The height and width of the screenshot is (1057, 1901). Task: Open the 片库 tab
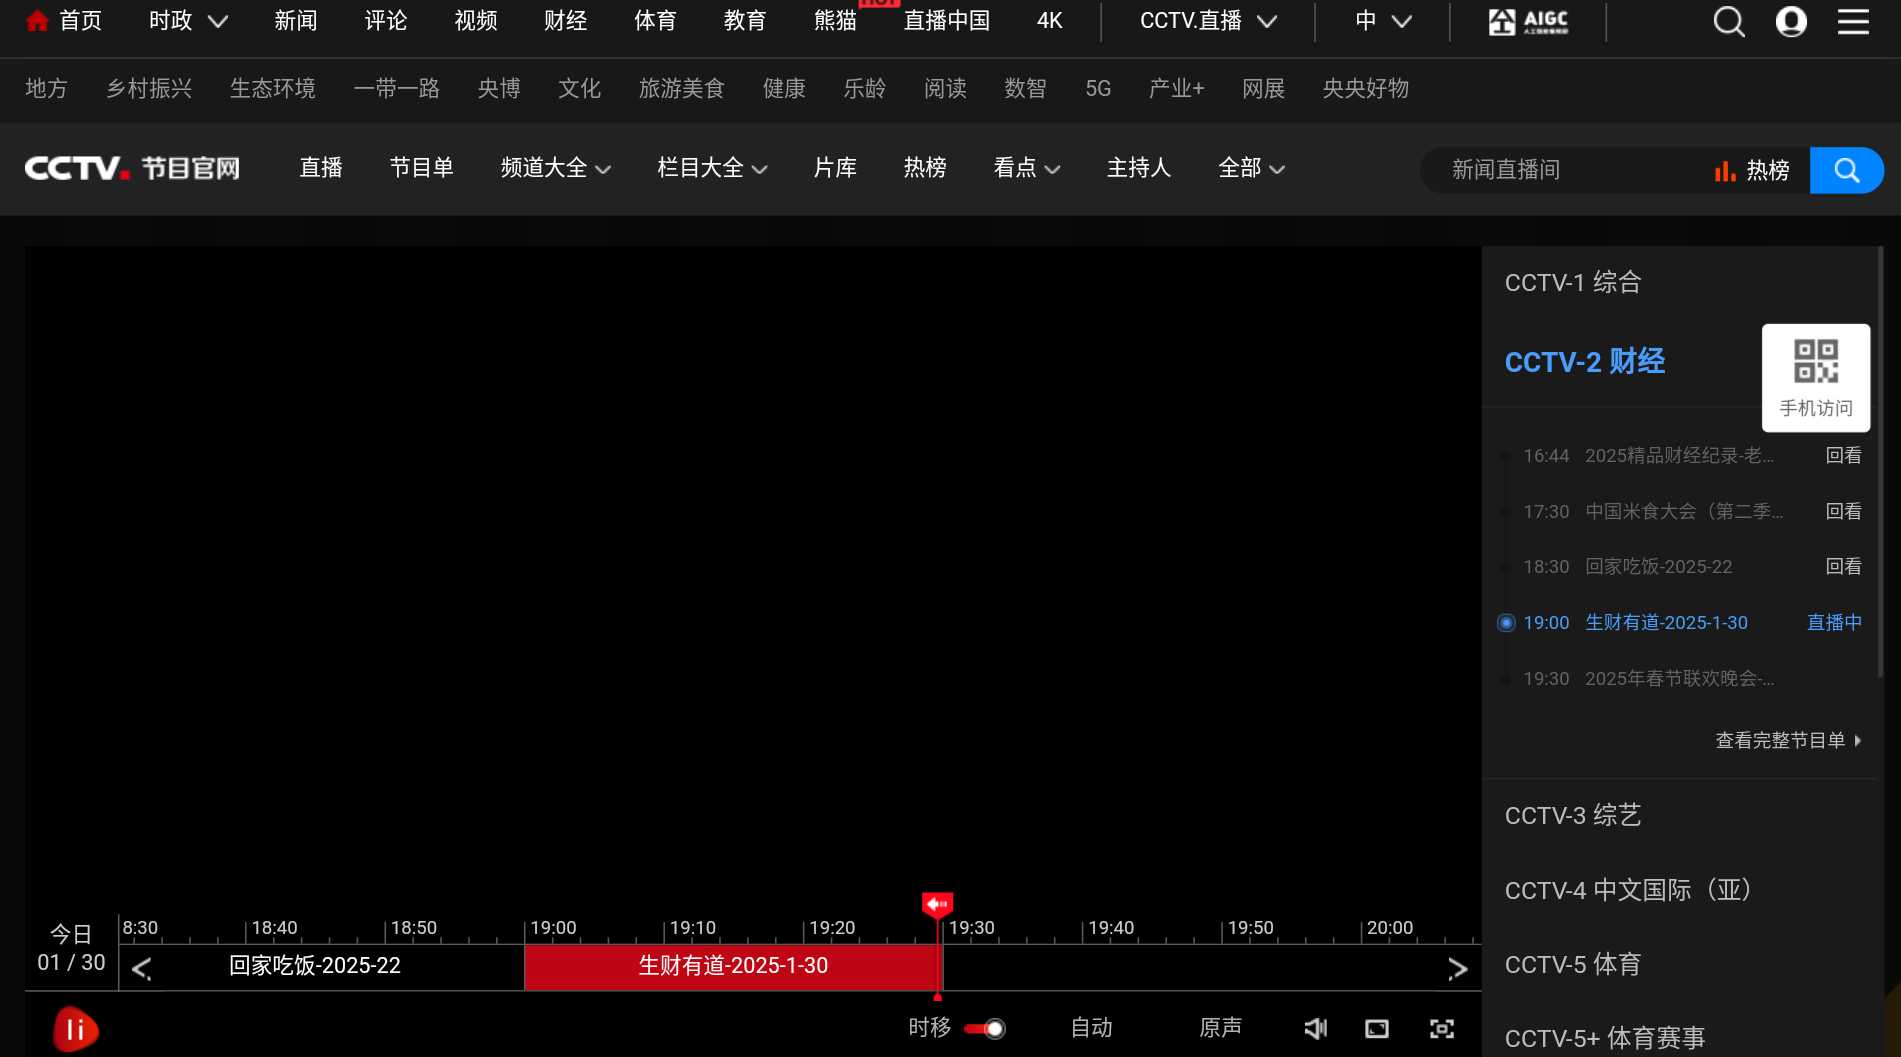pos(835,168)
